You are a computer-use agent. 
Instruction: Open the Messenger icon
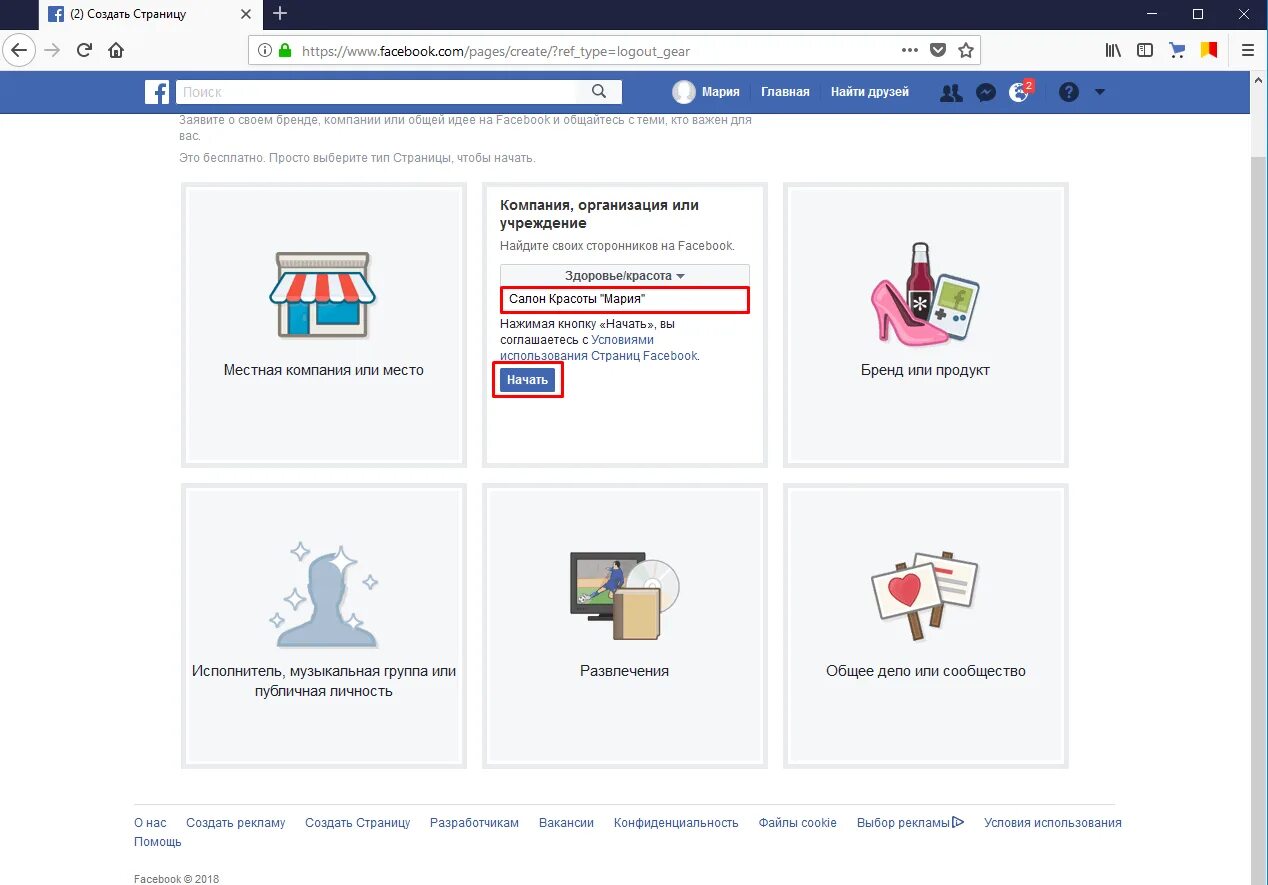985,92
